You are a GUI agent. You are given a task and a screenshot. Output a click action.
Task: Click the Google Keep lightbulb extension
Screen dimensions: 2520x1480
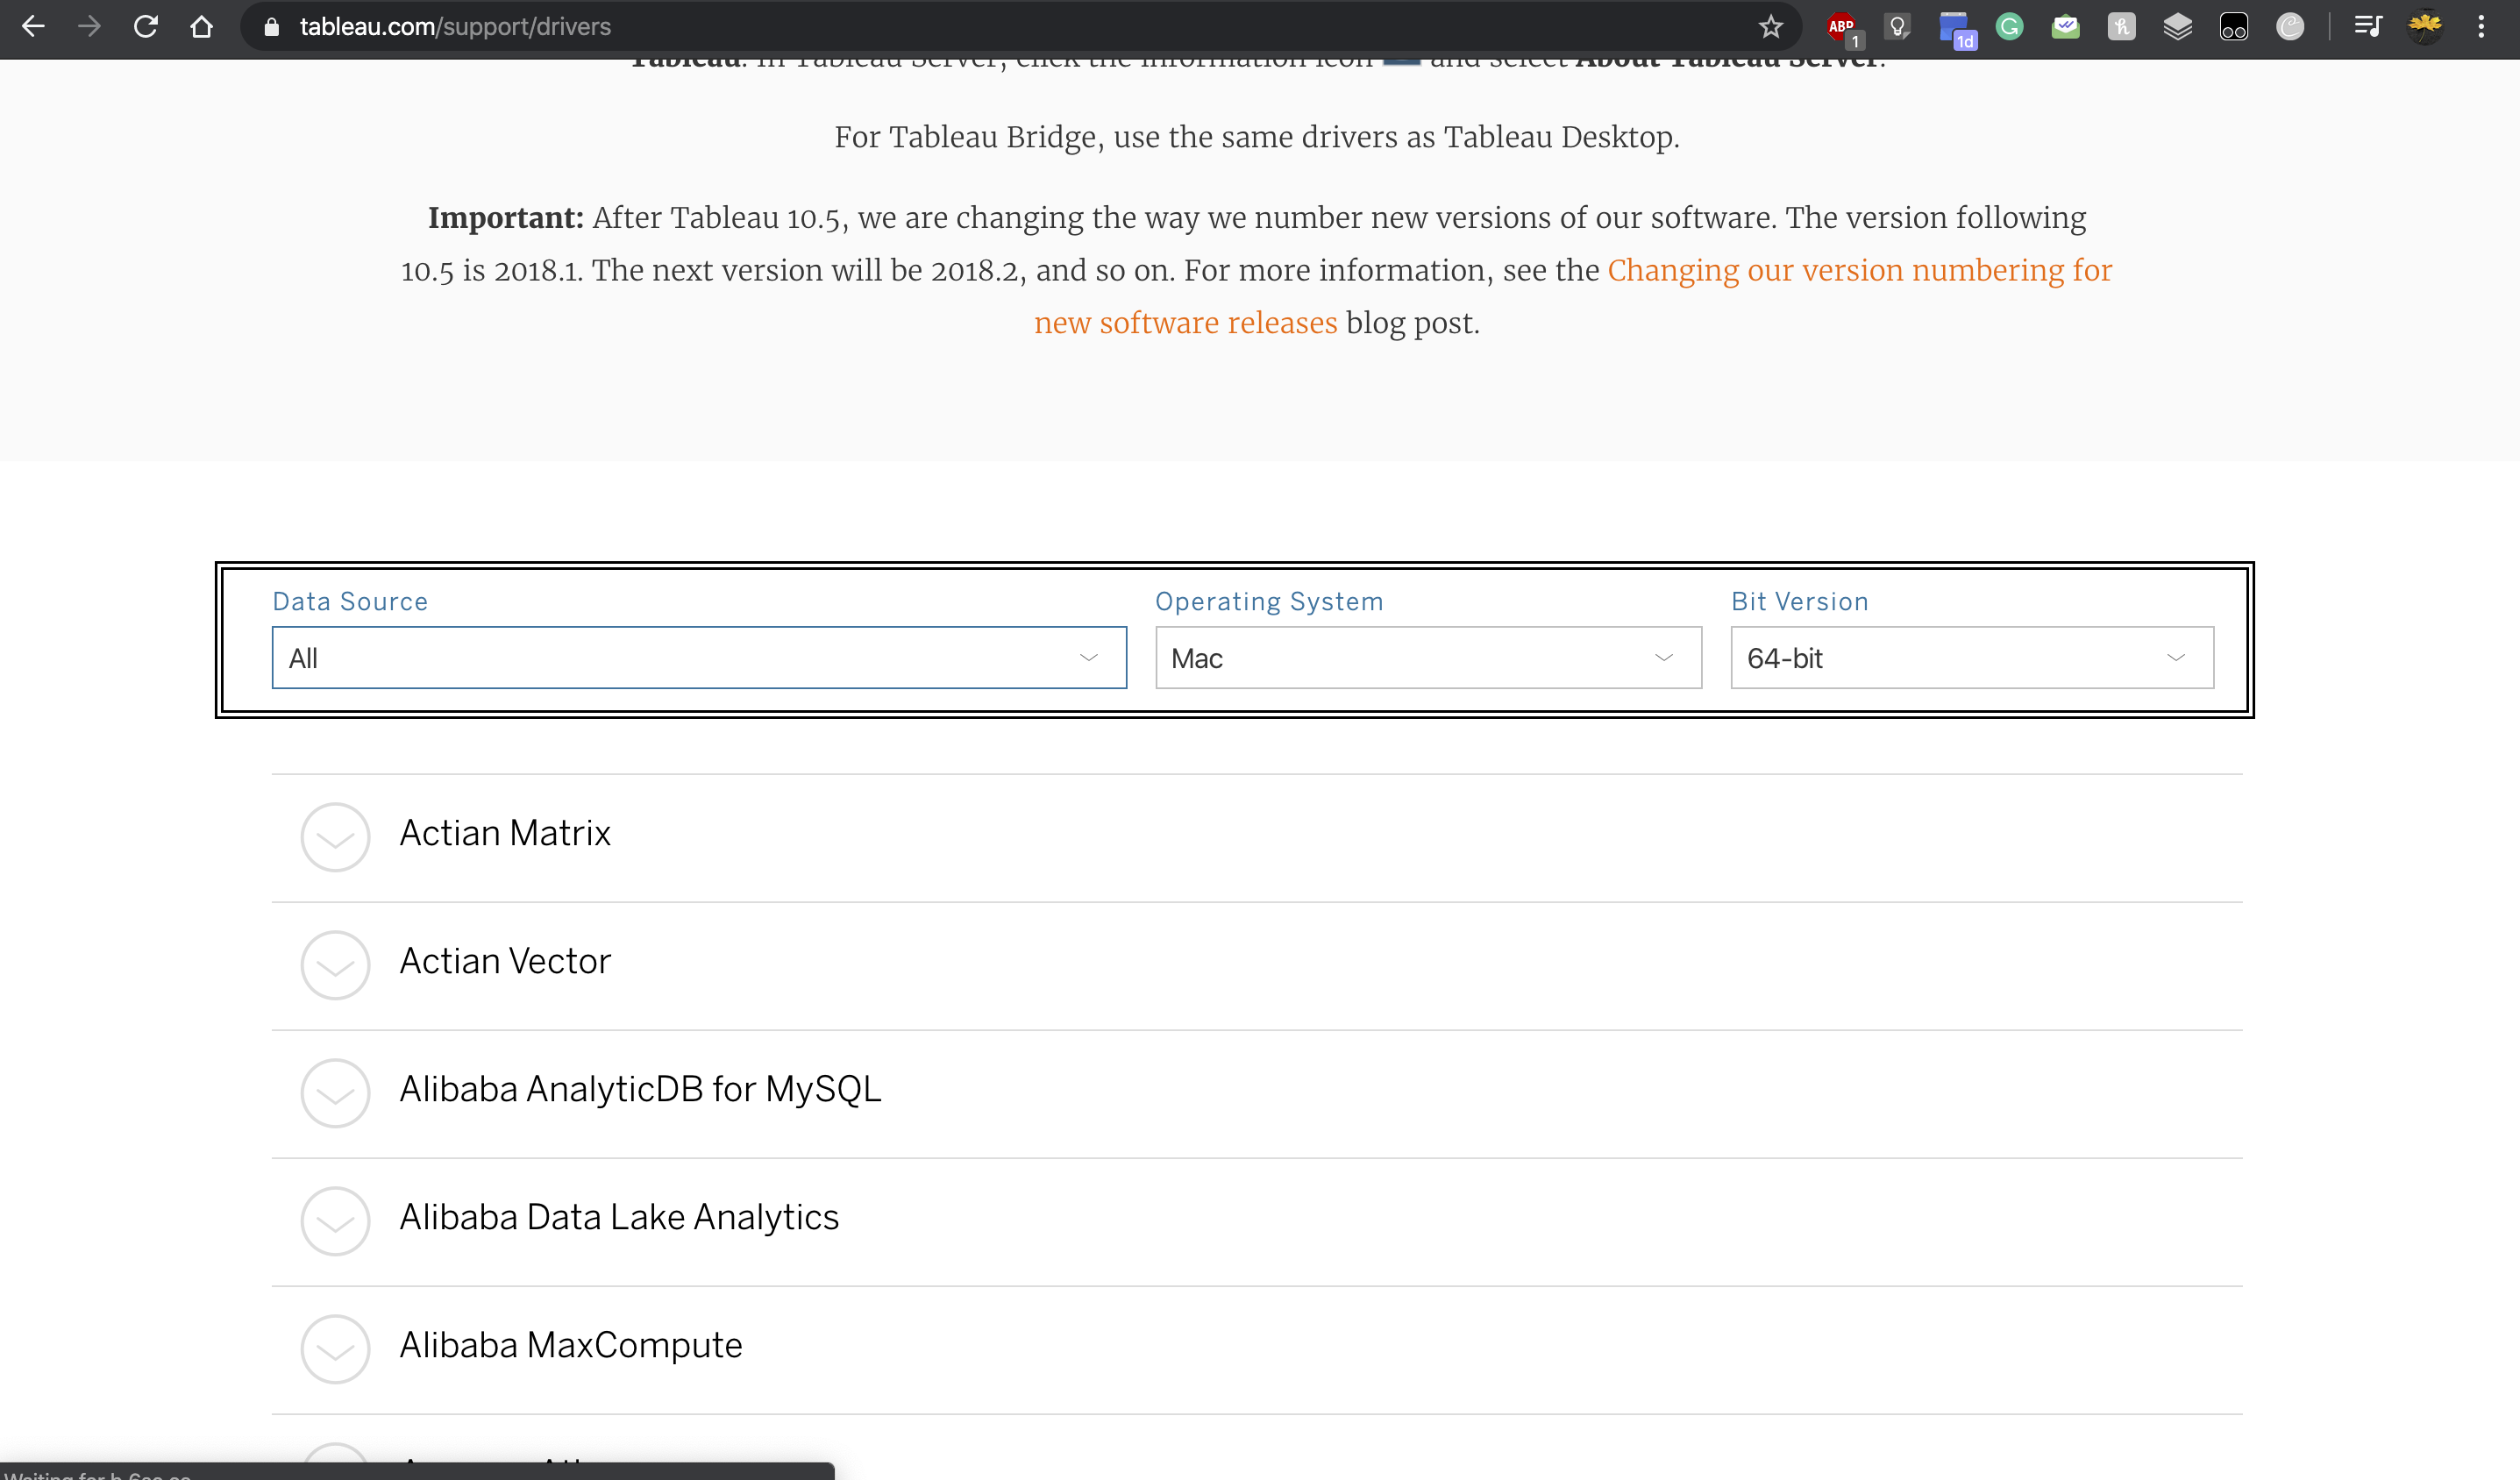point(1897,27)
